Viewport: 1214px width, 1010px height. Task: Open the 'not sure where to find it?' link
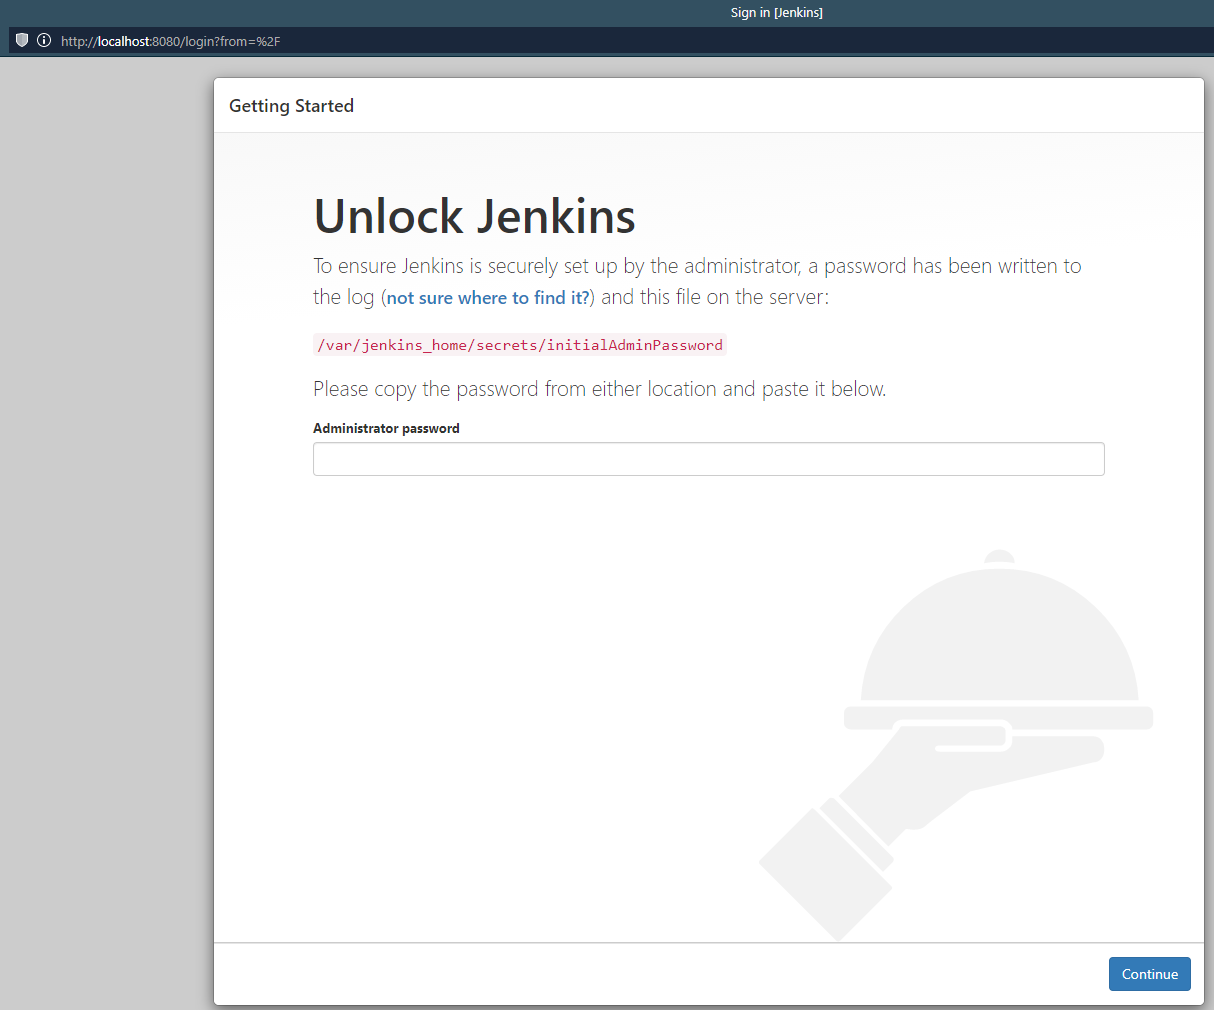(x=488, y=298)
